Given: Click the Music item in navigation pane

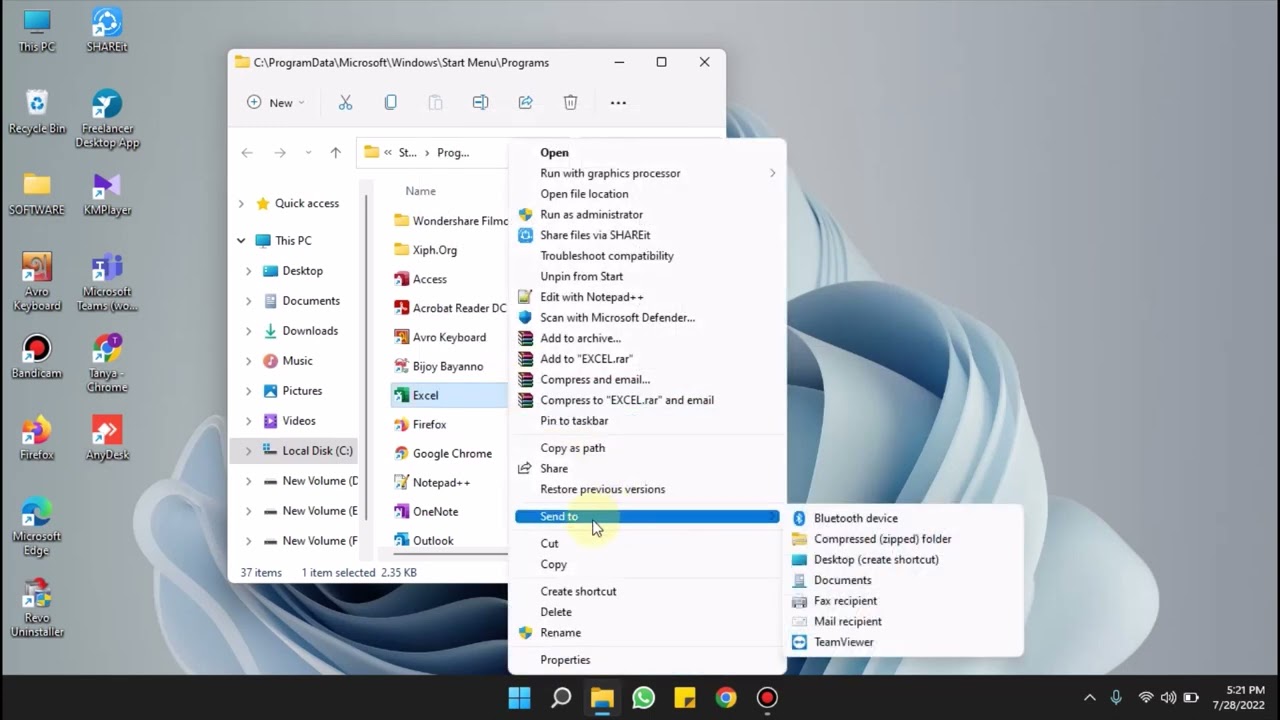Looking at the screenshot, I should click(297, 361).
